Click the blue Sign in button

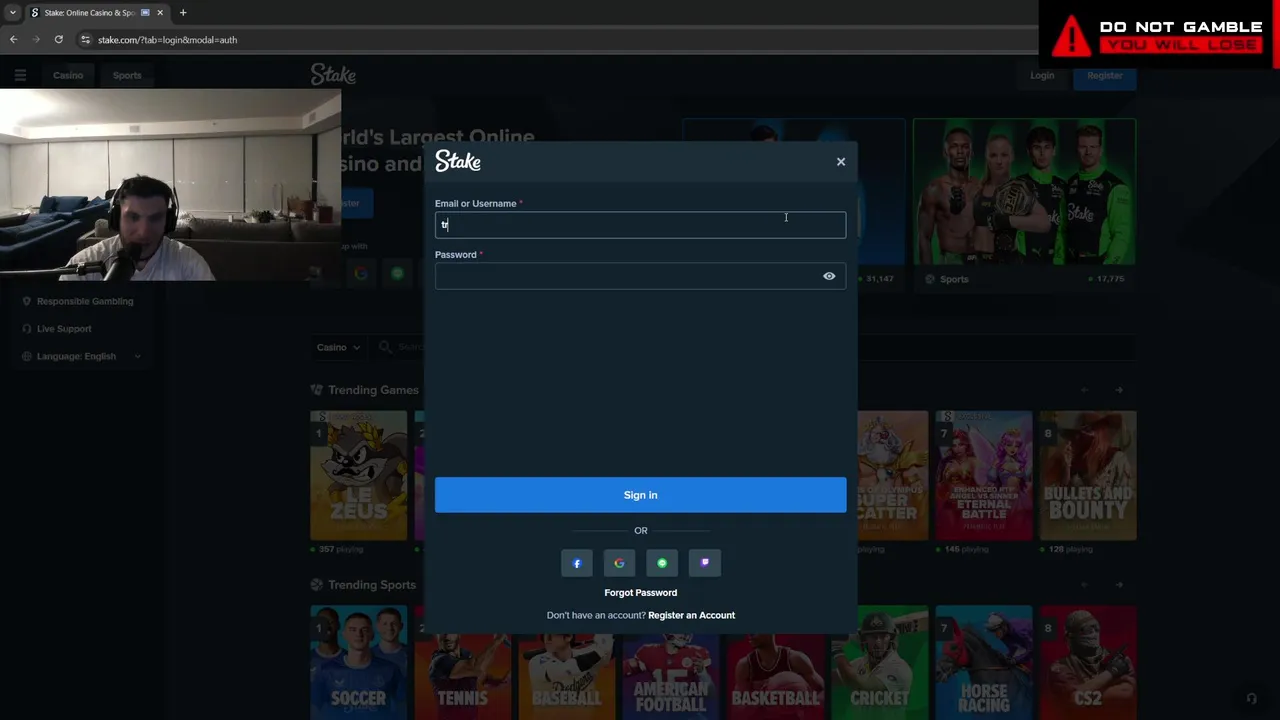pyautogui.click(x=640, y=495)
